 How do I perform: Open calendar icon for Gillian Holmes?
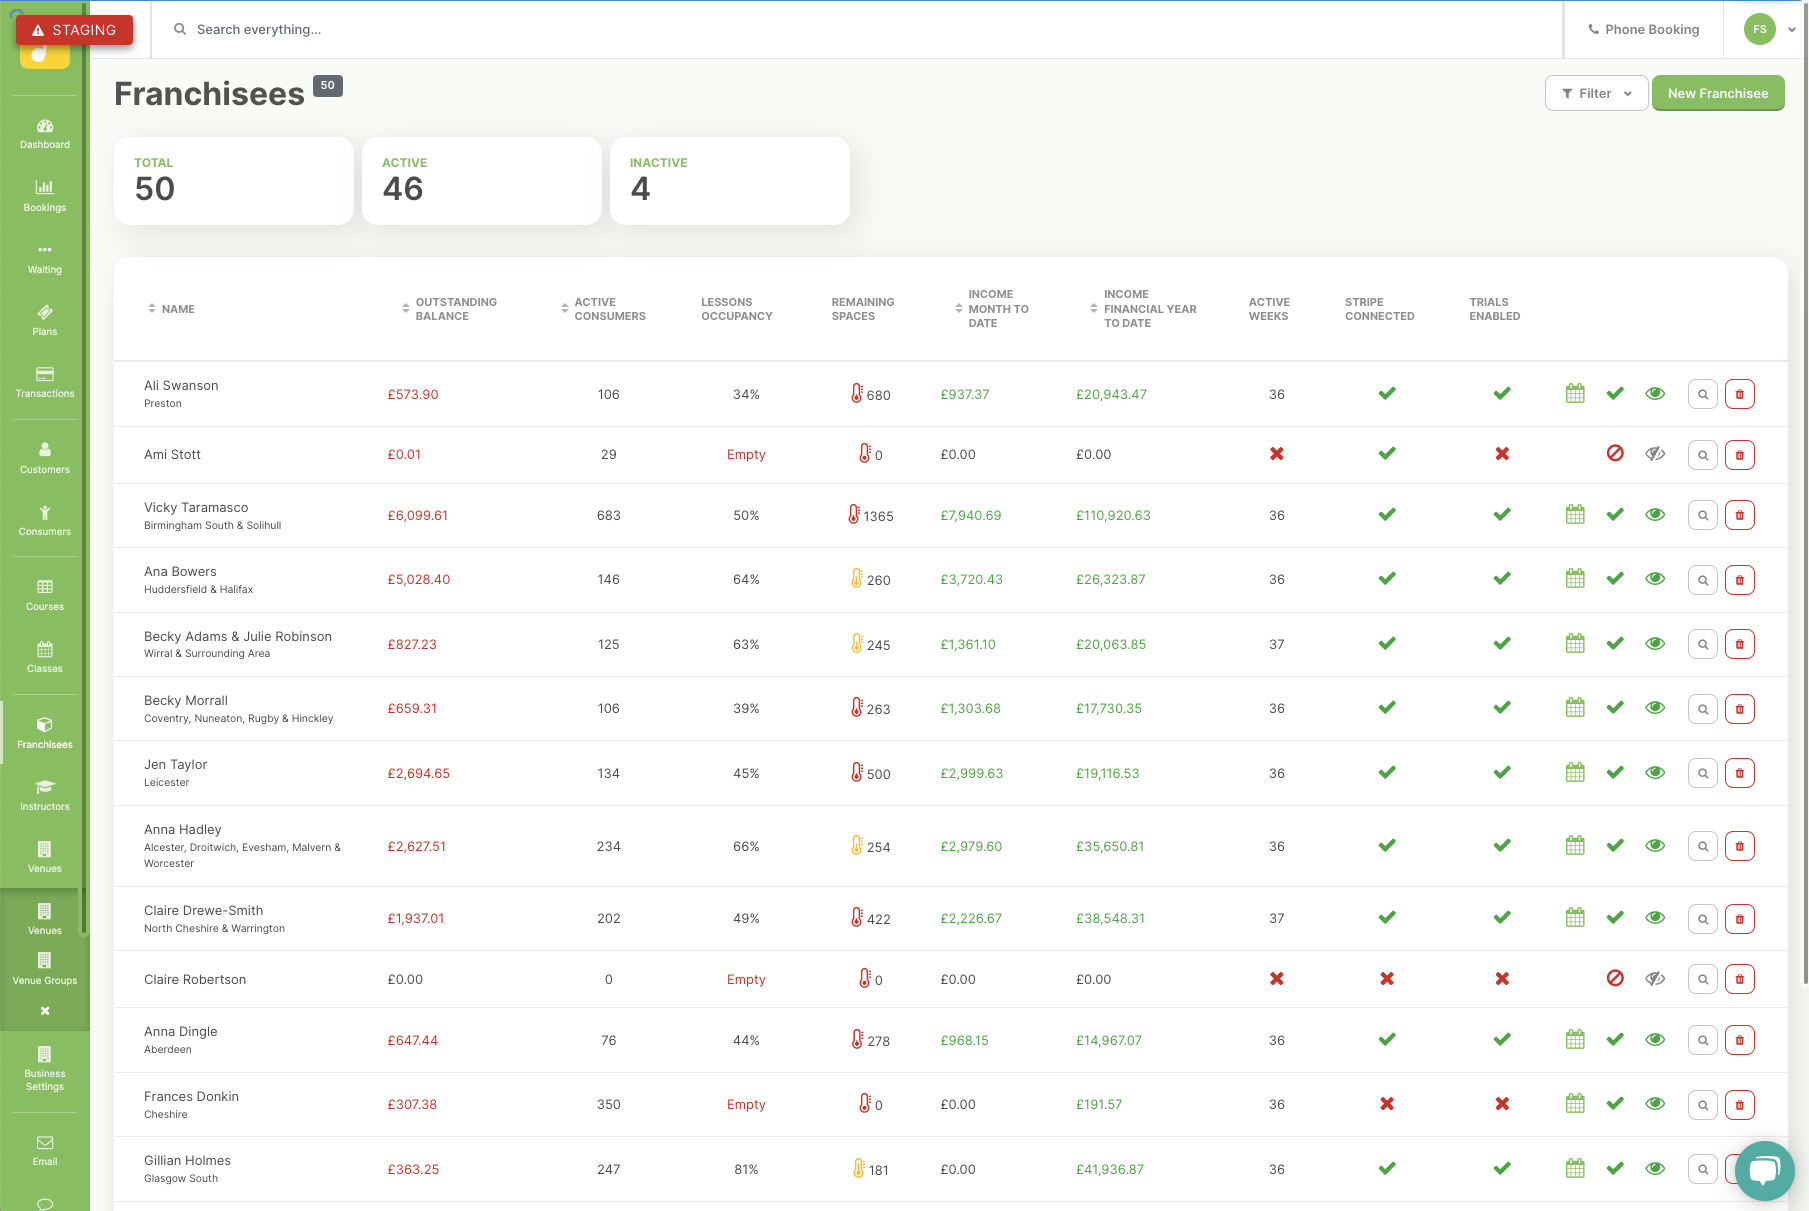pos(1575,1168)
